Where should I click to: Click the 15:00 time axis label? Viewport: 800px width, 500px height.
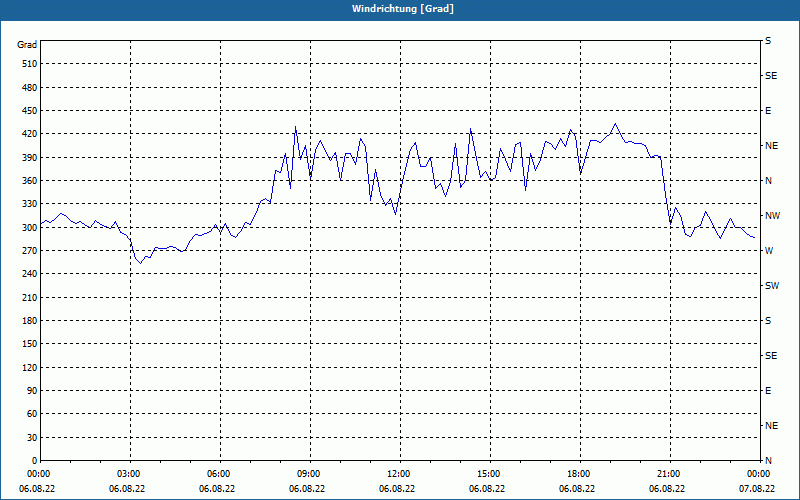pyautogui.click(x=490, y=474)
